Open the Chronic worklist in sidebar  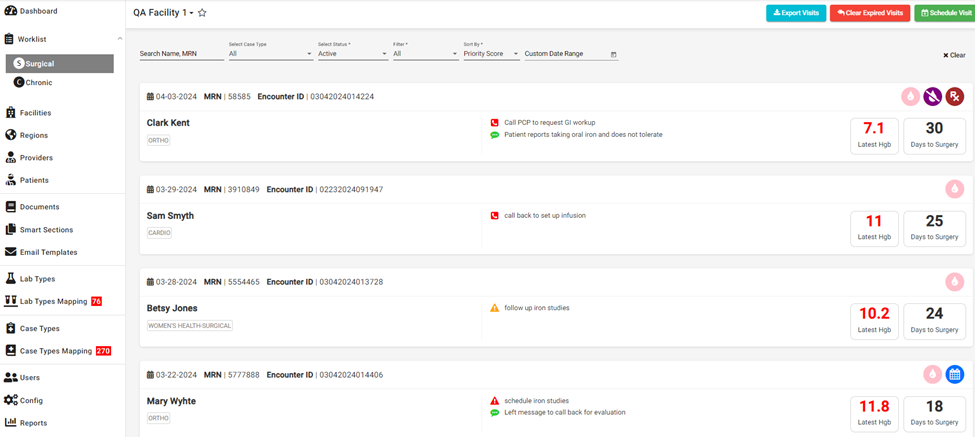(38, 83)
